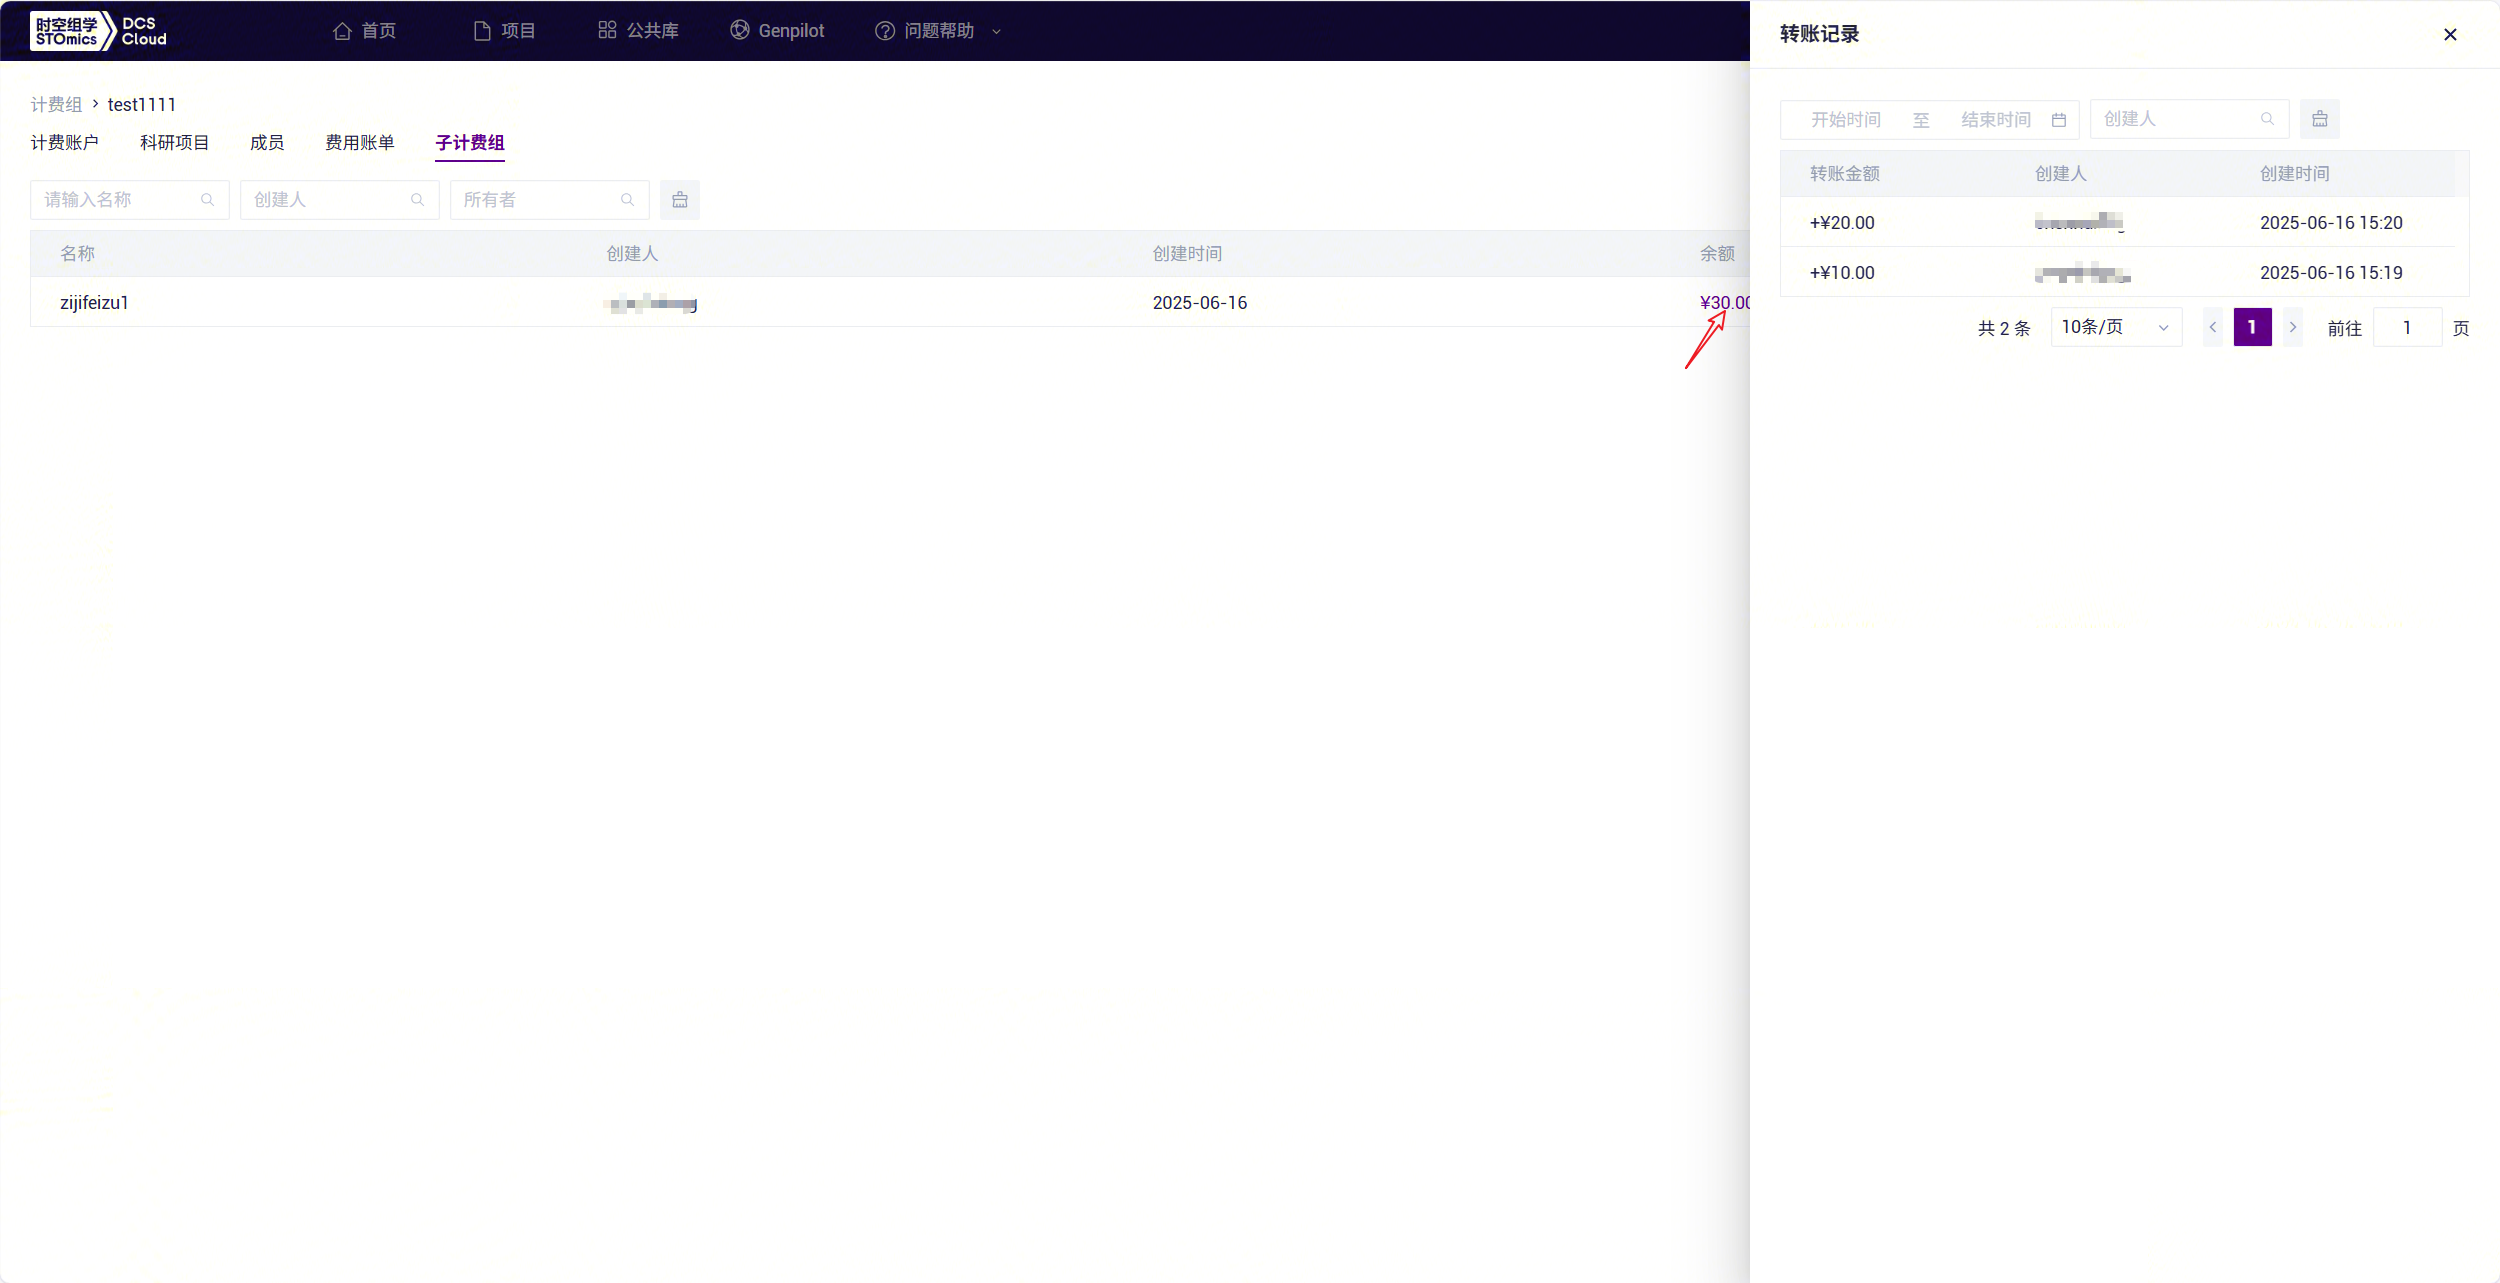The image size is (2500, 1283).
Task: Click the 转账金额 column header
Action: pos(1845,173)
